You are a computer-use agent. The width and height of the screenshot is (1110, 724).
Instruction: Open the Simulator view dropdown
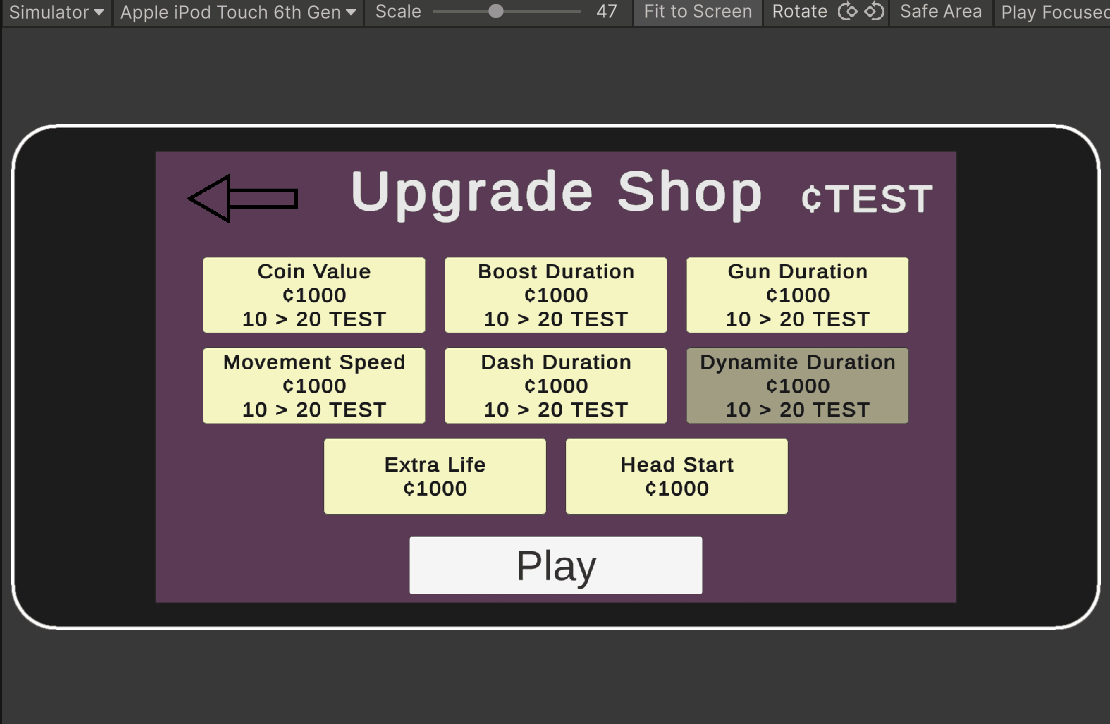56,12
